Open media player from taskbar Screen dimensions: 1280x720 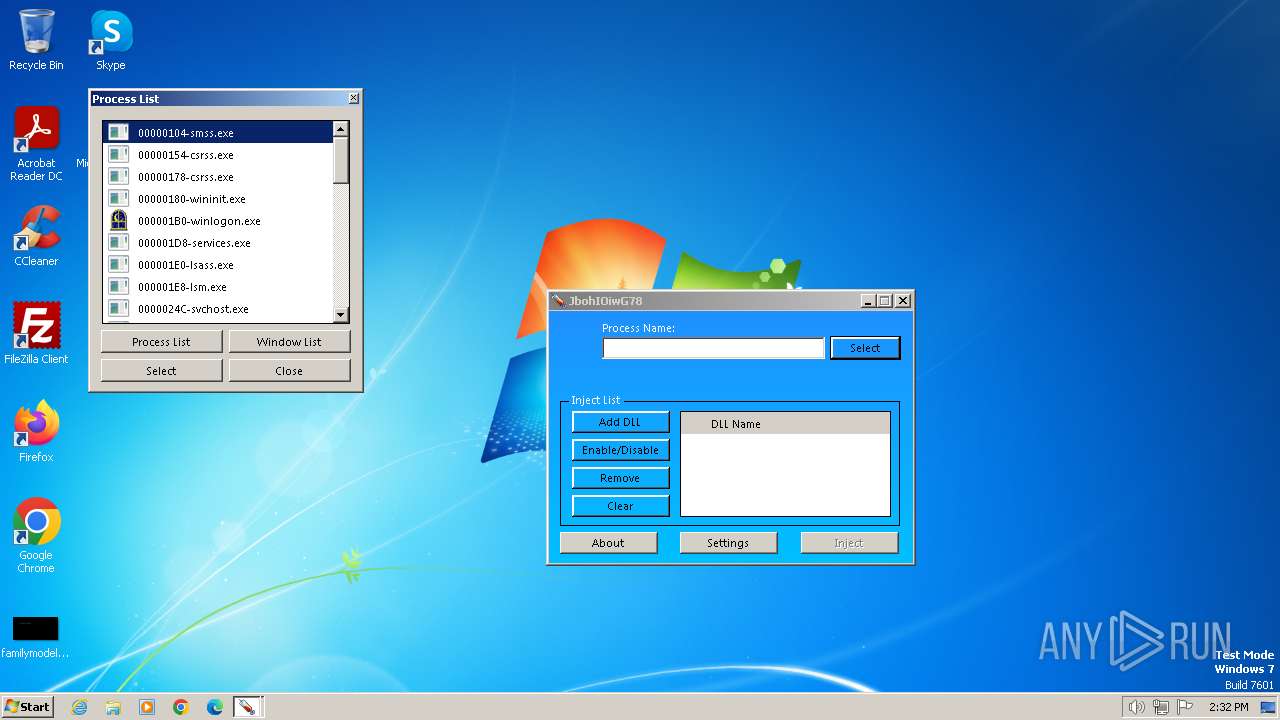[x=147, y=707]
